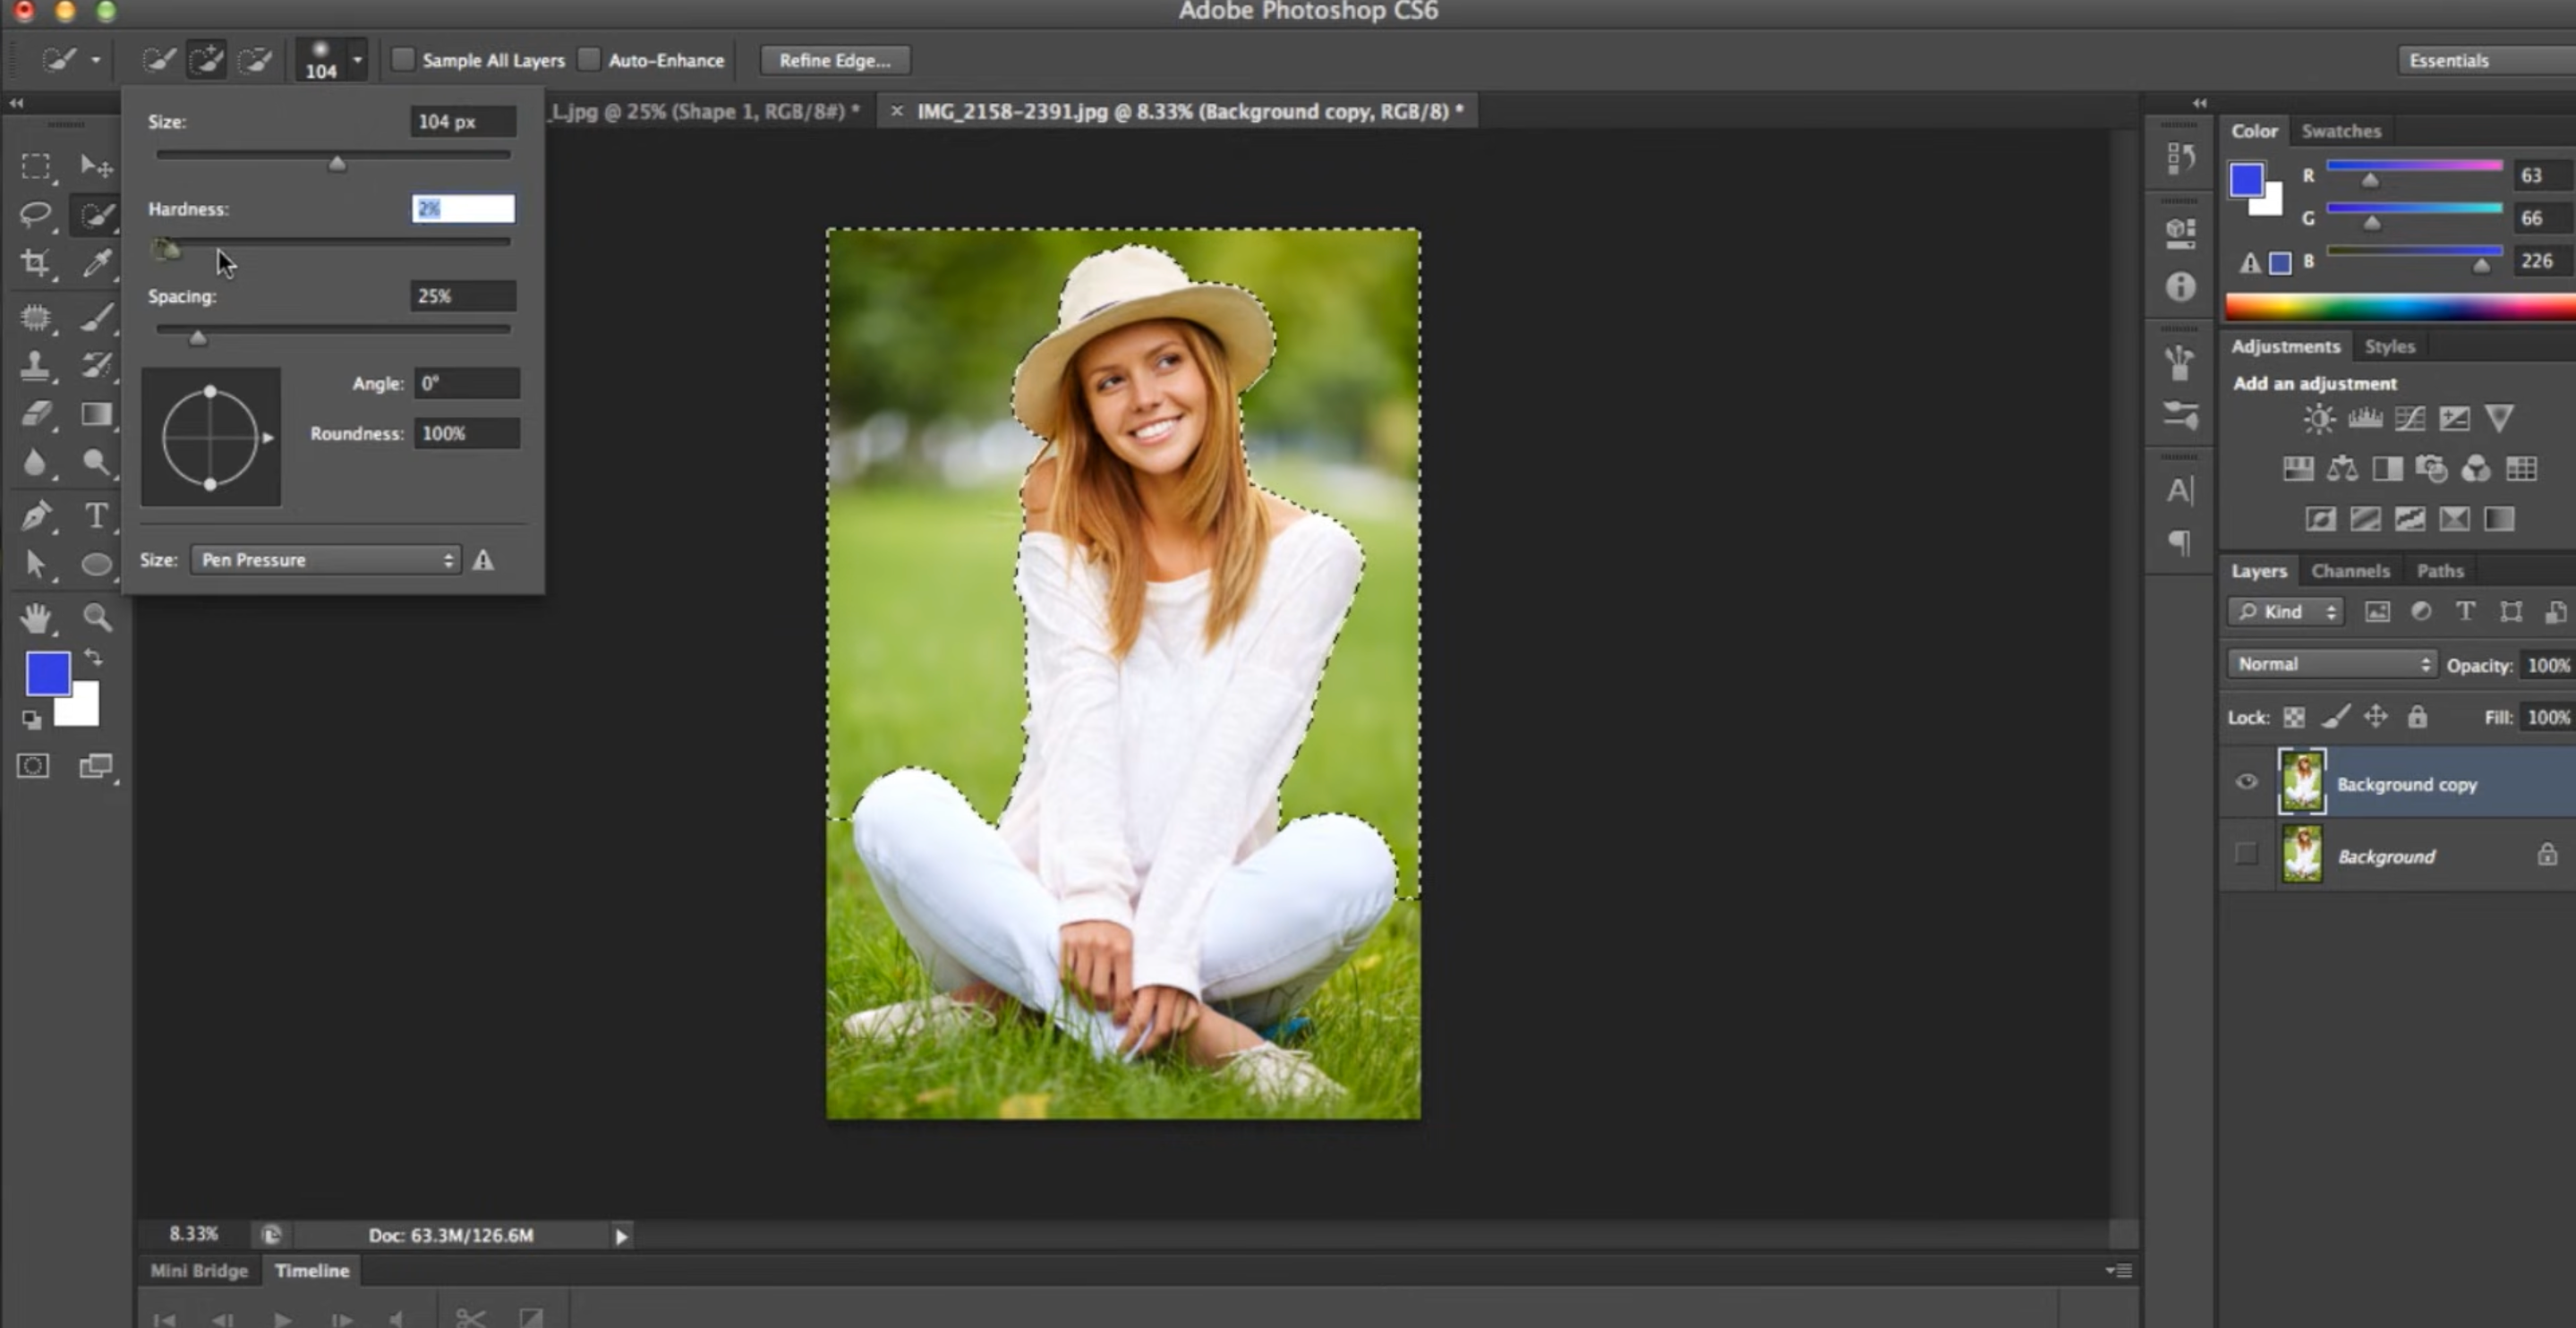Enable Auto-Enhance checkbox

click(589, 59)
